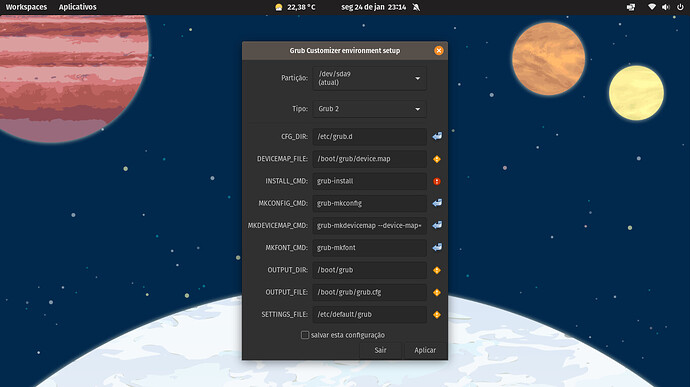Click the Sair button
The height and width of the screenshot is (387, 690).
pos(380,350)
